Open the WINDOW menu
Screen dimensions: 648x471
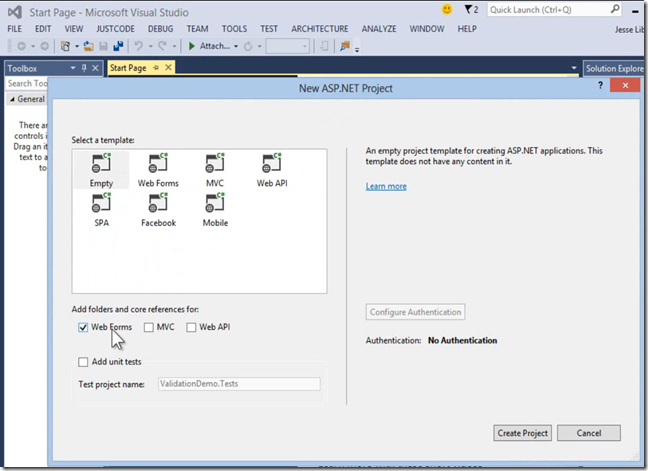click(x=427, y=29)
